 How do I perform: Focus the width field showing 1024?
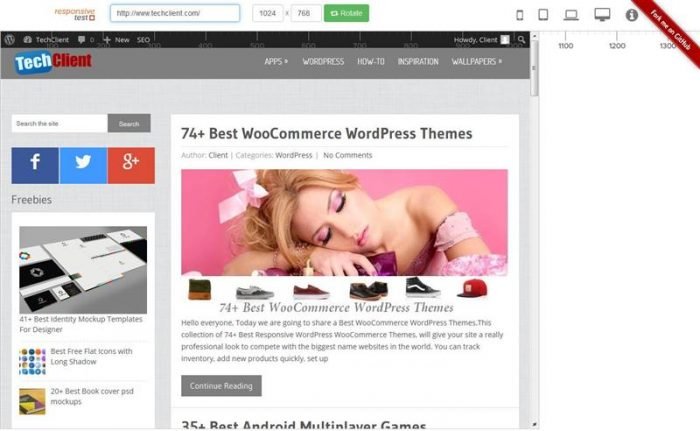click(268, 13)
